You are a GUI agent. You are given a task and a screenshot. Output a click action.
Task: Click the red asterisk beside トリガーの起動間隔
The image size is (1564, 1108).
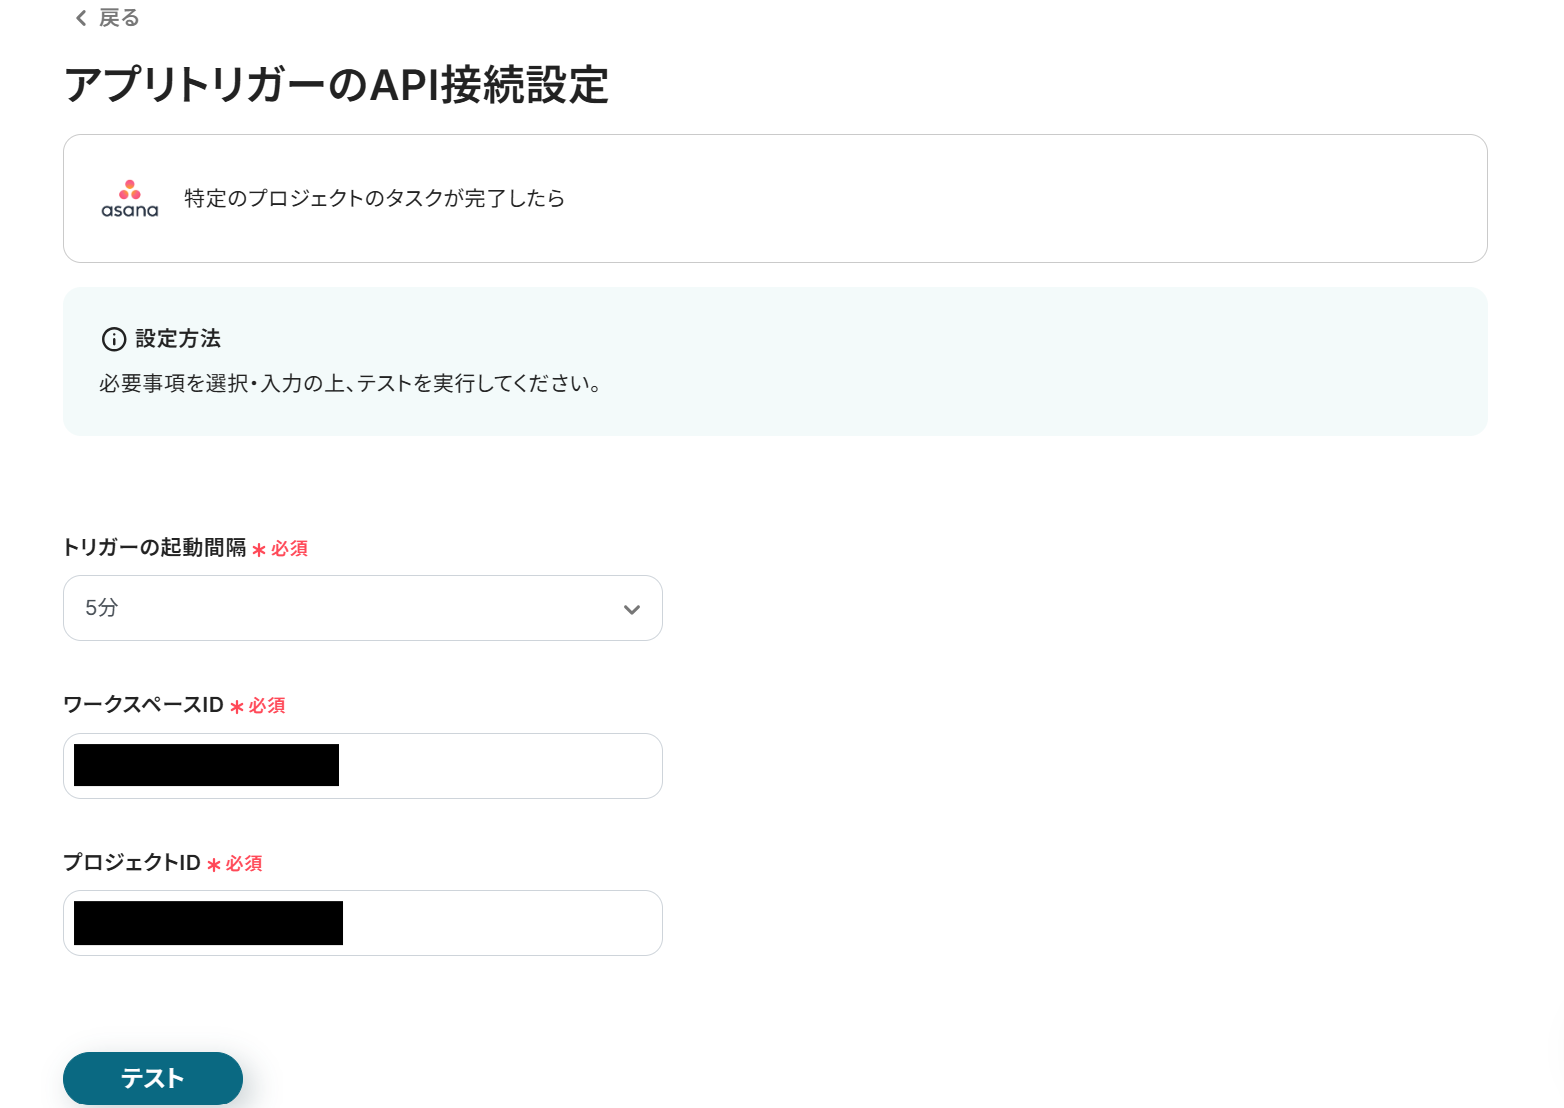pyautogui.click(x=259, y=550)
